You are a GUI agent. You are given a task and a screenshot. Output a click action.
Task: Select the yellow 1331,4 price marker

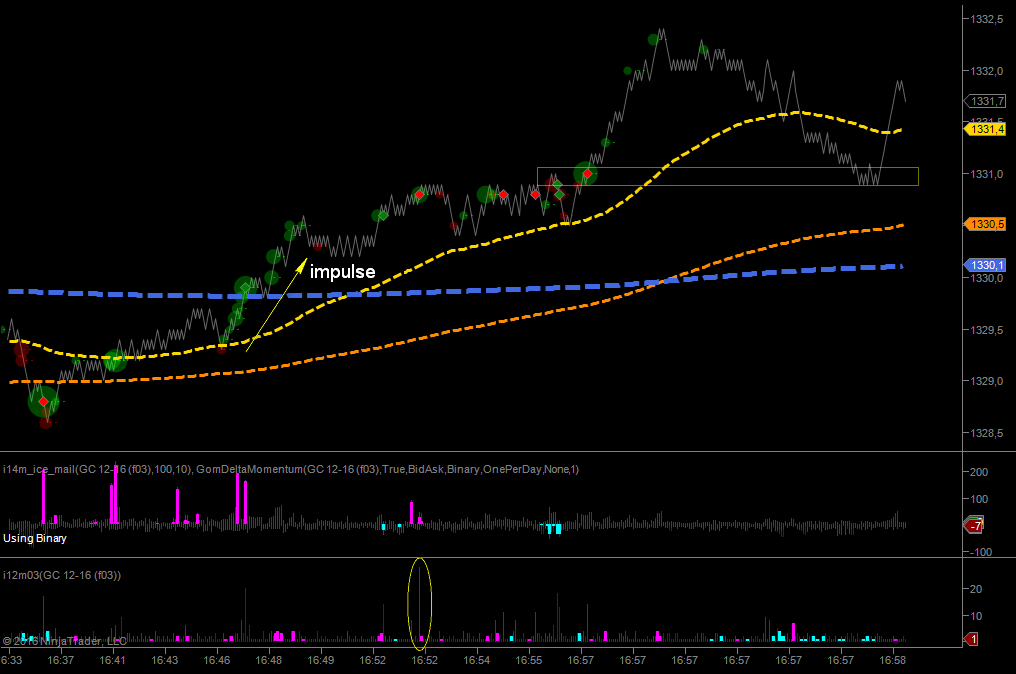point(987,129)
